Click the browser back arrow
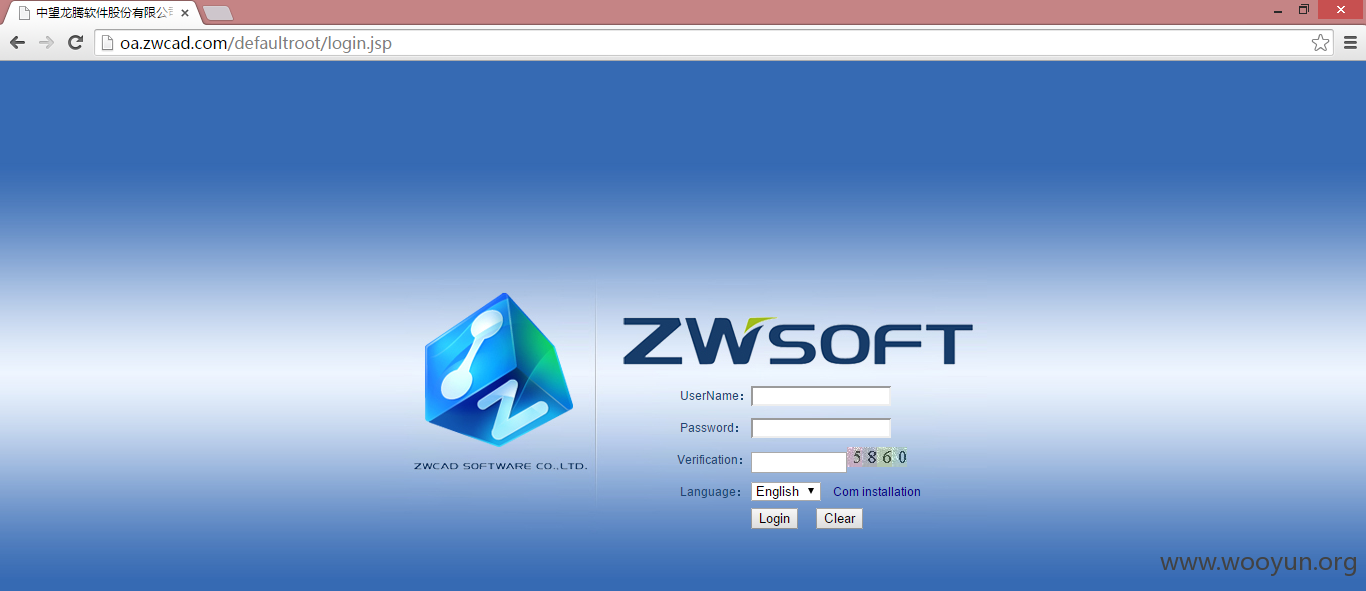Screen dimensions: 1366x591 pyautogui.click(x=17, y=42)
